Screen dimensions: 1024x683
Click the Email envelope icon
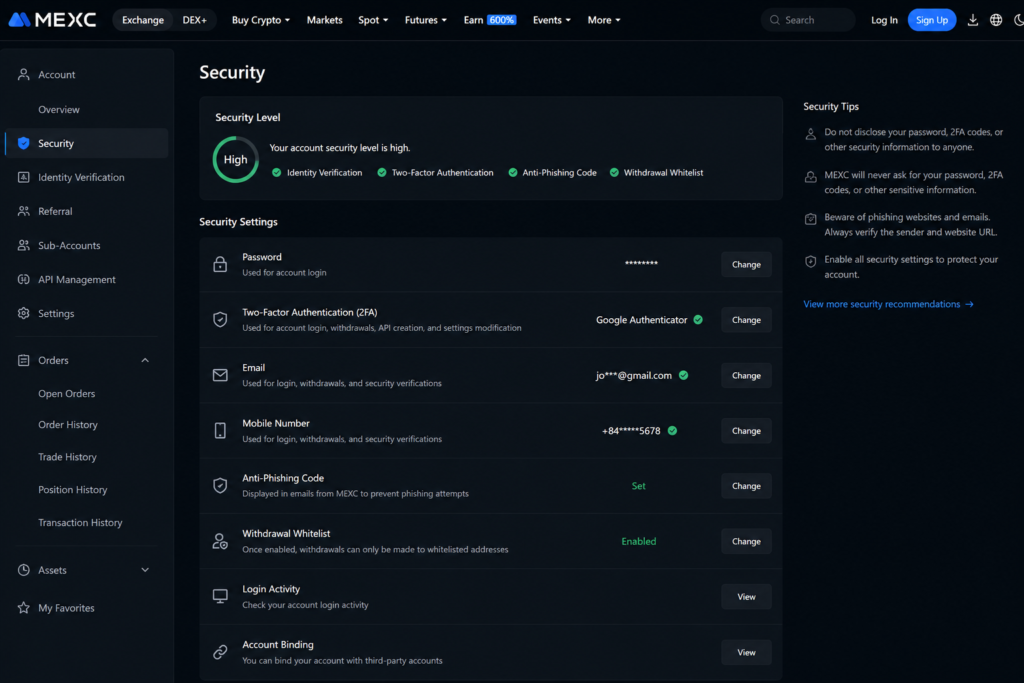[x=220, y=375]
